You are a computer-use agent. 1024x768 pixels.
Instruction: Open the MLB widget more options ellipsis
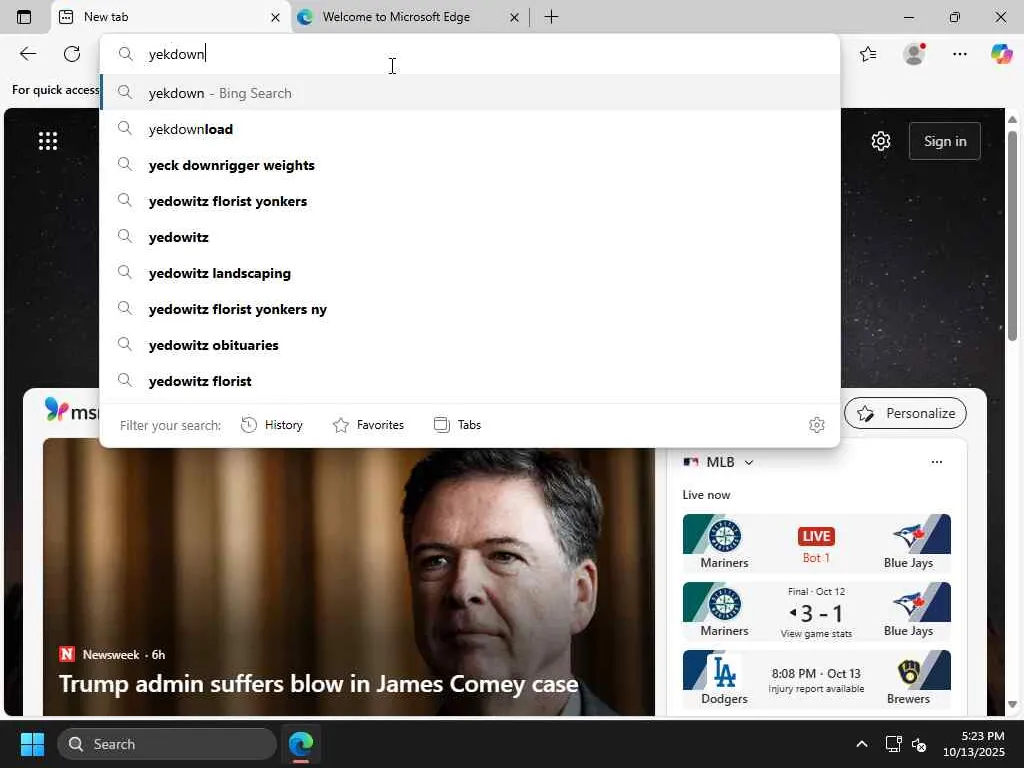[936, 462]
